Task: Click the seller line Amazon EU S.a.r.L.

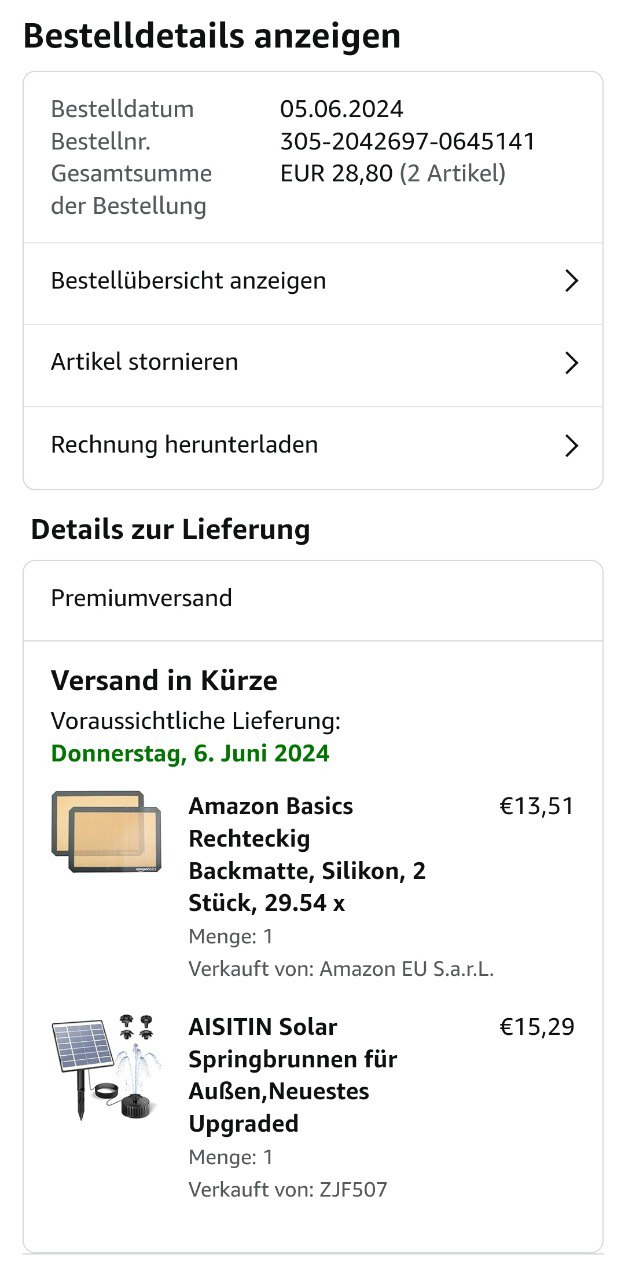Action: point(341,969)
